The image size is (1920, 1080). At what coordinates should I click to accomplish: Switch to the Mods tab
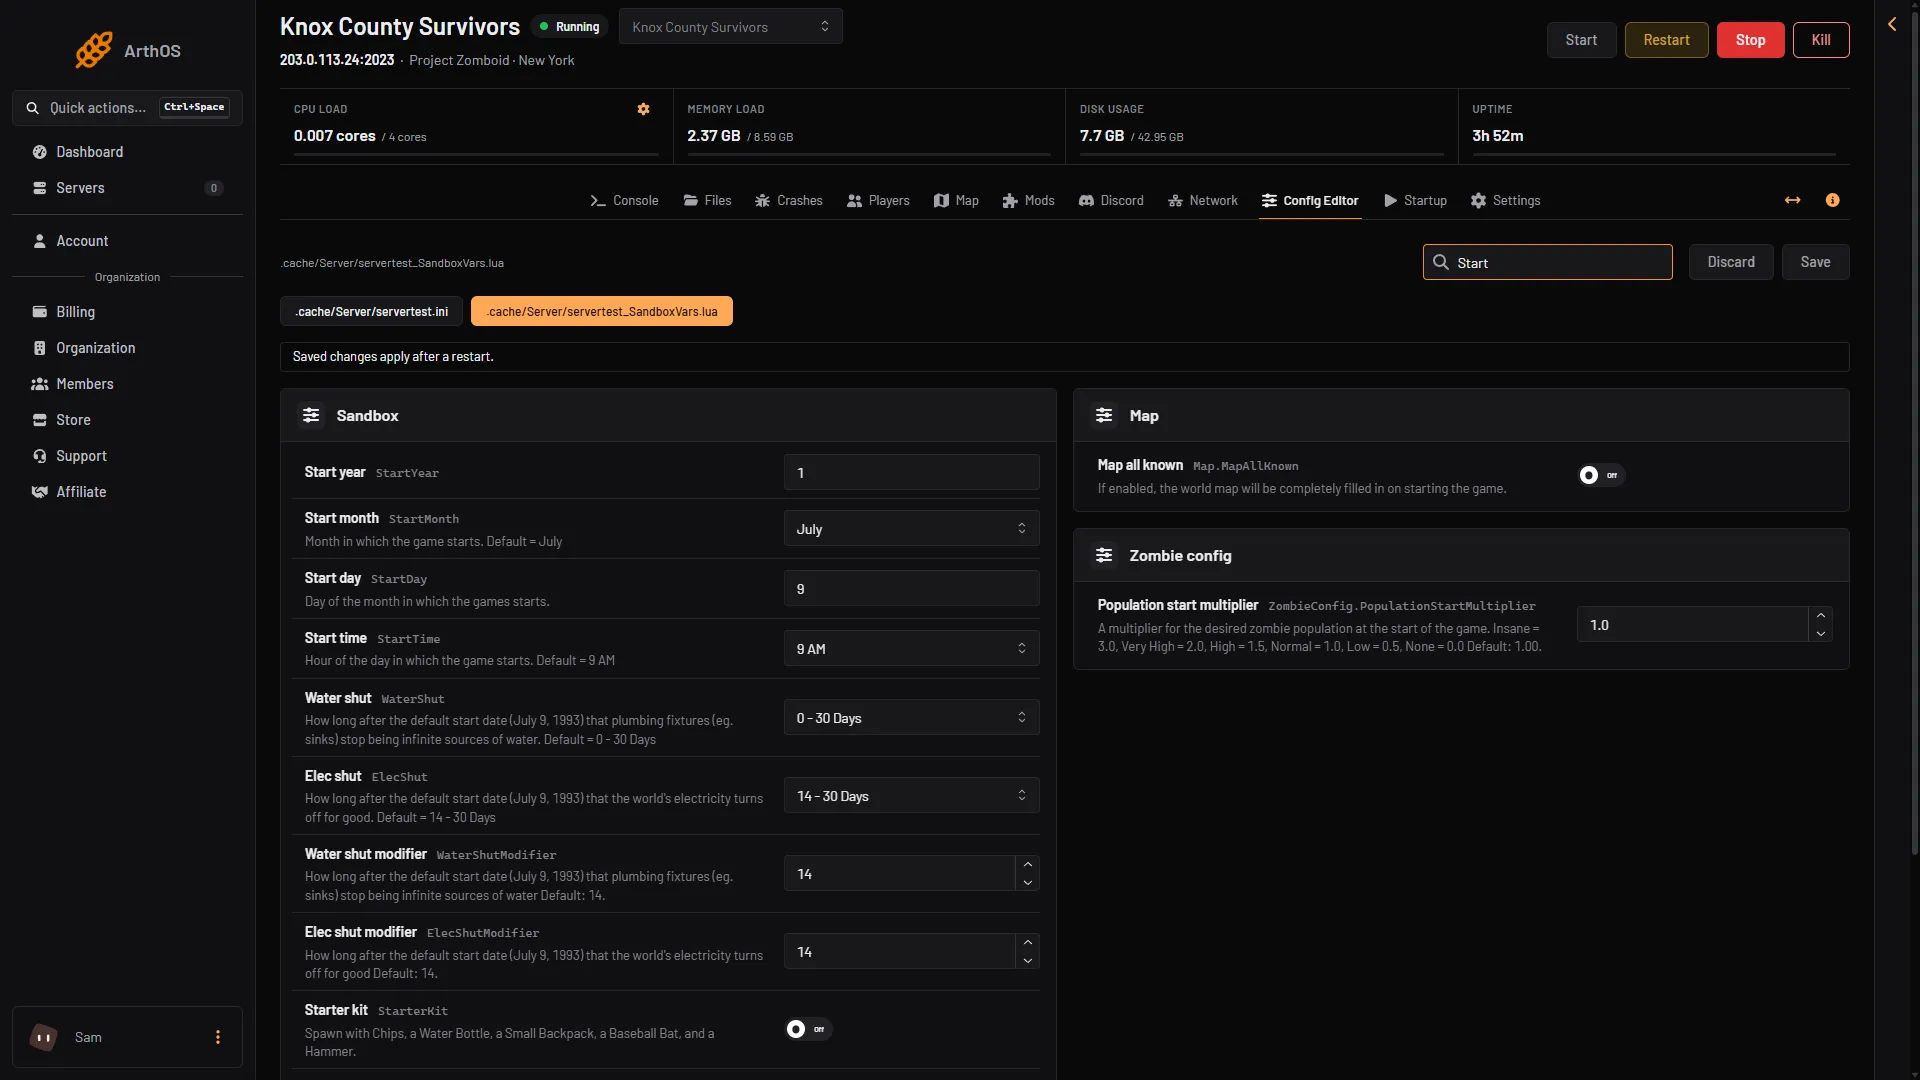(1028, 200)
